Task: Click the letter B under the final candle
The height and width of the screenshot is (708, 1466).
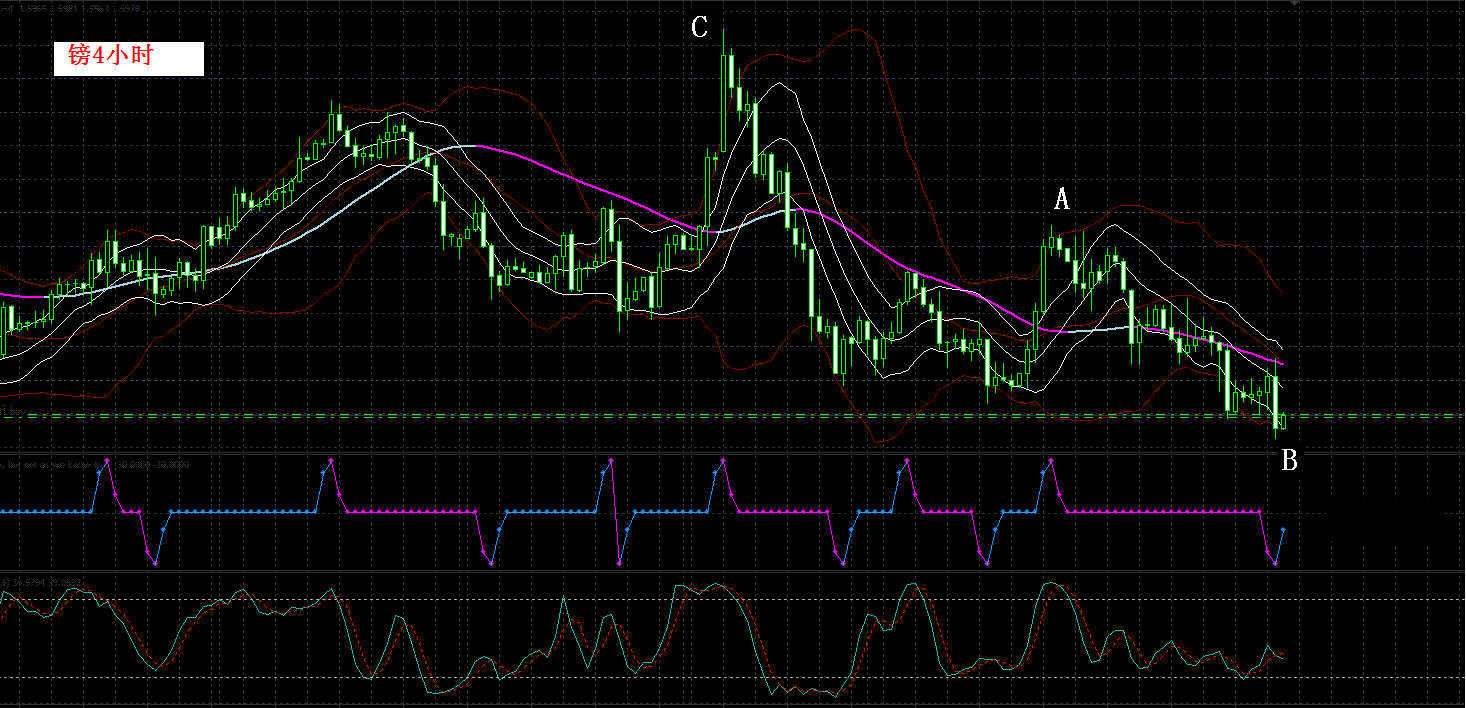Action: coord(1290,460)
